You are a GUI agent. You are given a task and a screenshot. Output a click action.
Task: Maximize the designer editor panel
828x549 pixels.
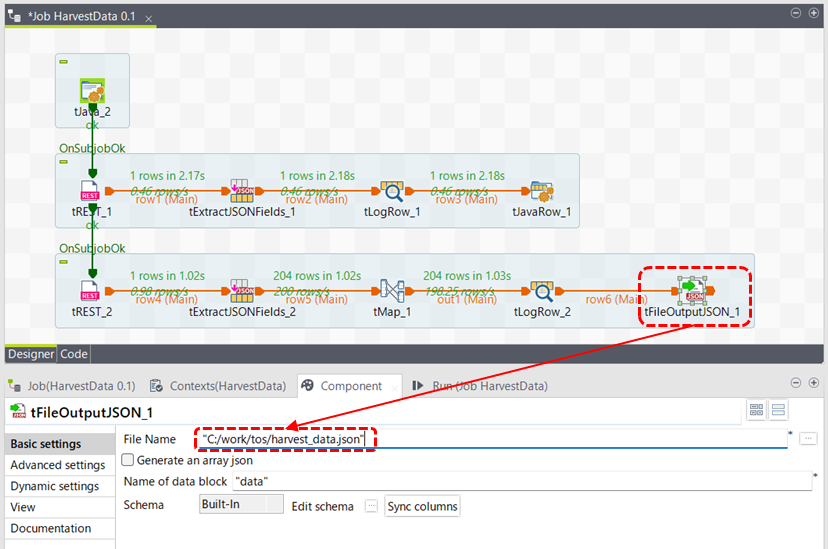(813, 13)
